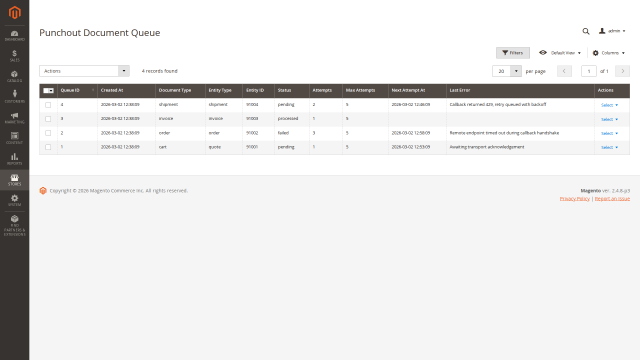Click 'Callback returned 429' error text
The image size is (640, 360).
point(498,104)
